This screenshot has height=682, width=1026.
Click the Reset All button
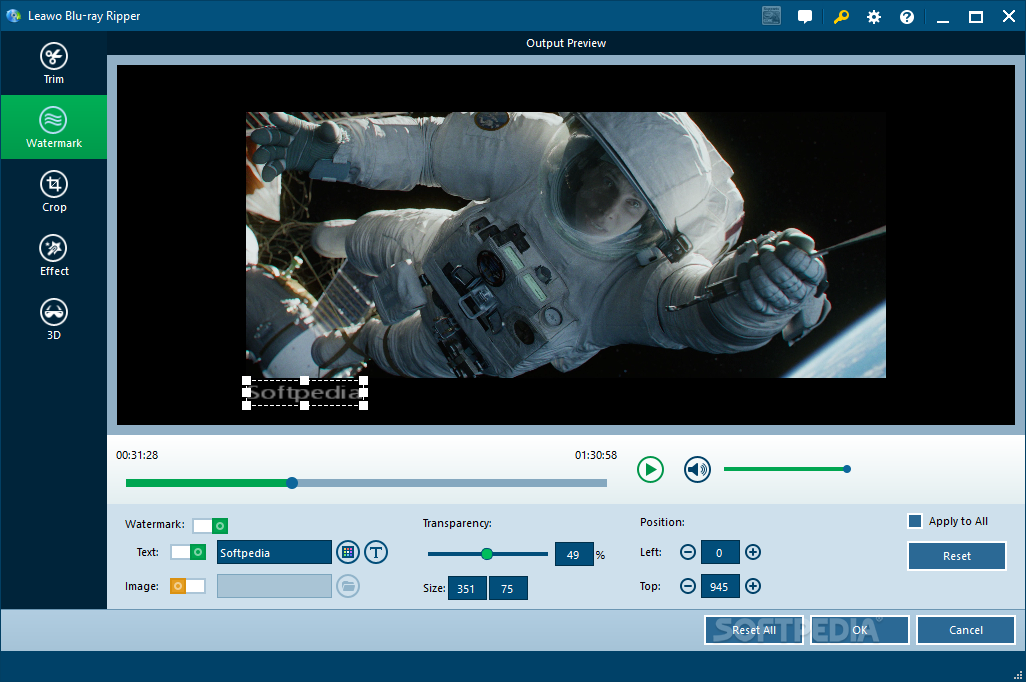click(754, 630)
